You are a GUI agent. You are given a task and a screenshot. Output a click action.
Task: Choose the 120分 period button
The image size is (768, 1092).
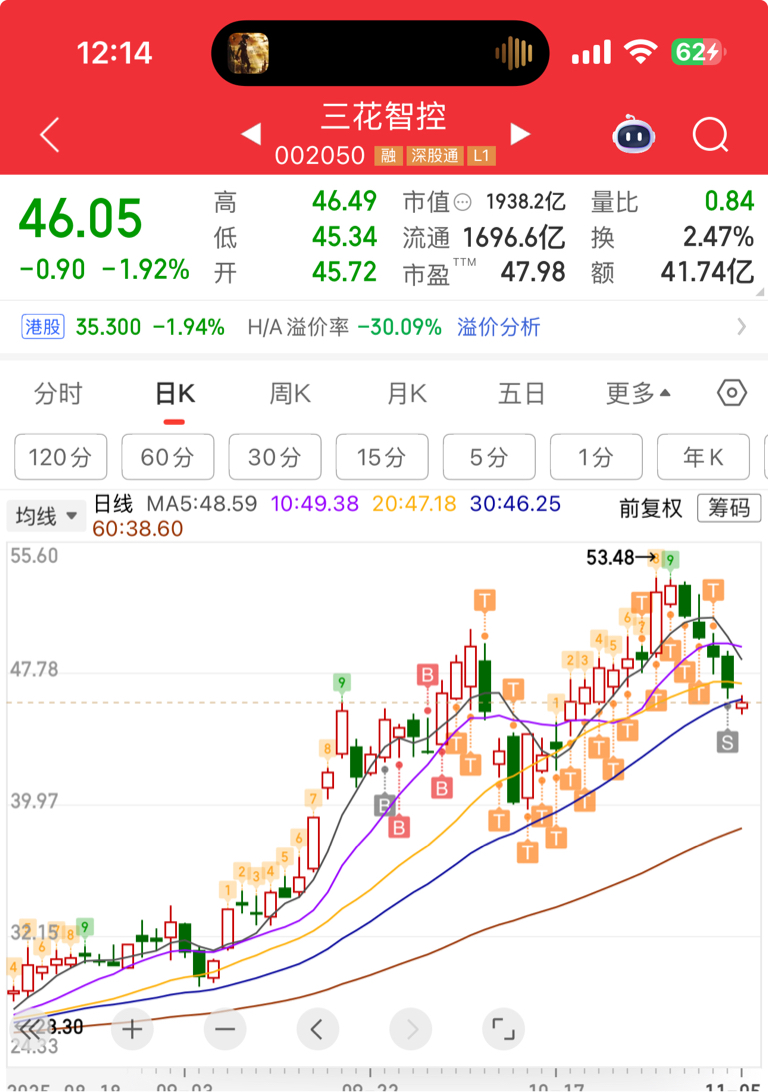pyautogui.click(x=61, y=457)
